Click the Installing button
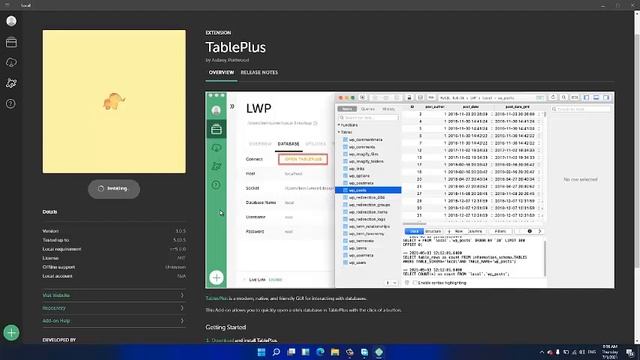 (114, 189)
